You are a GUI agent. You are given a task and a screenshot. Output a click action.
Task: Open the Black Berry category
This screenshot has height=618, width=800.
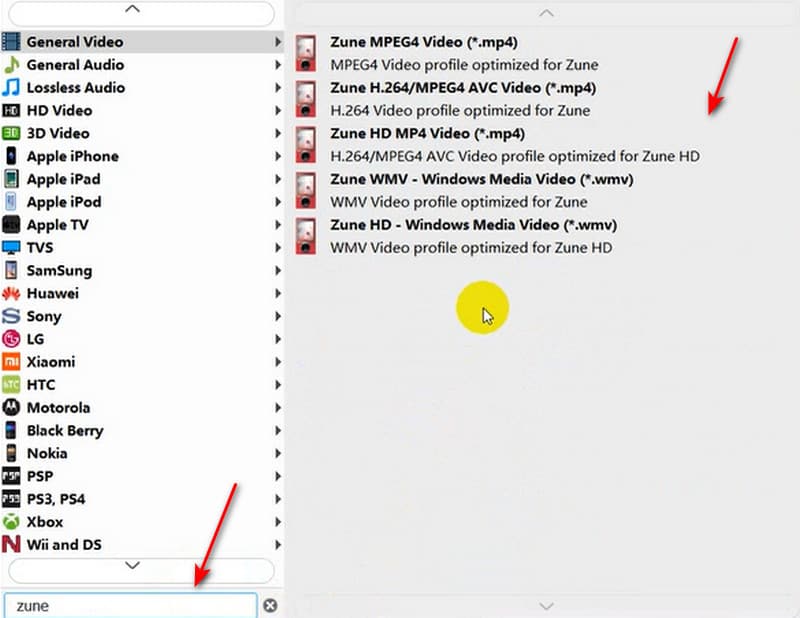pyautogui.click(x=142, y=430)
